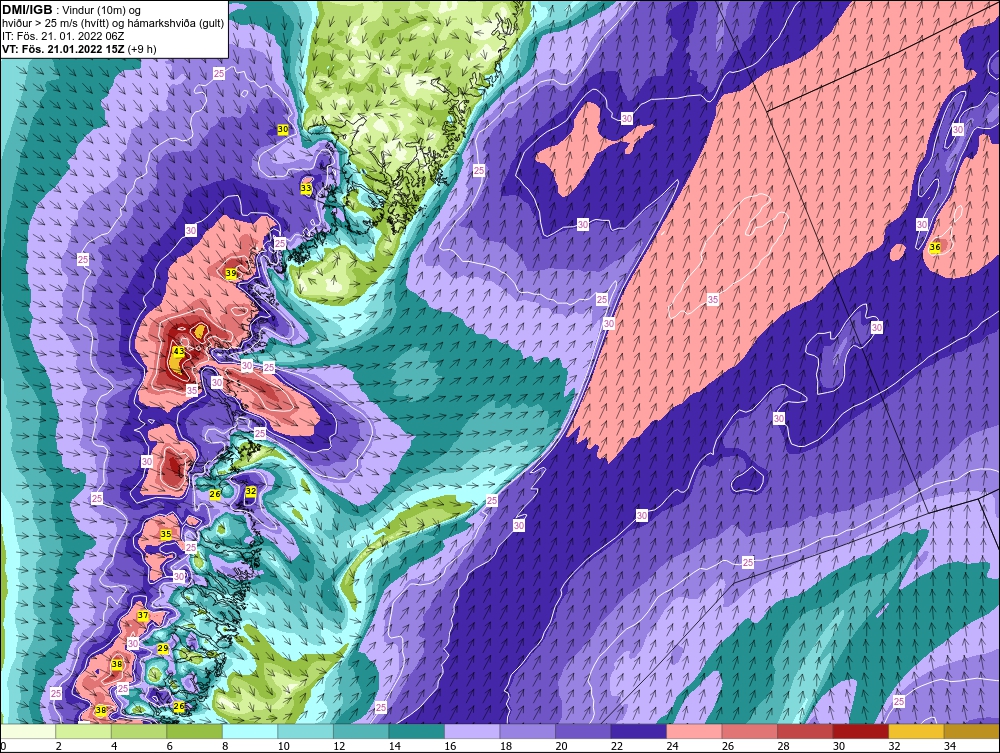This screenshot has width=1000, height=753.
Task: Click the white 35 contour label in pink band
Action: [x=713, y=299]
